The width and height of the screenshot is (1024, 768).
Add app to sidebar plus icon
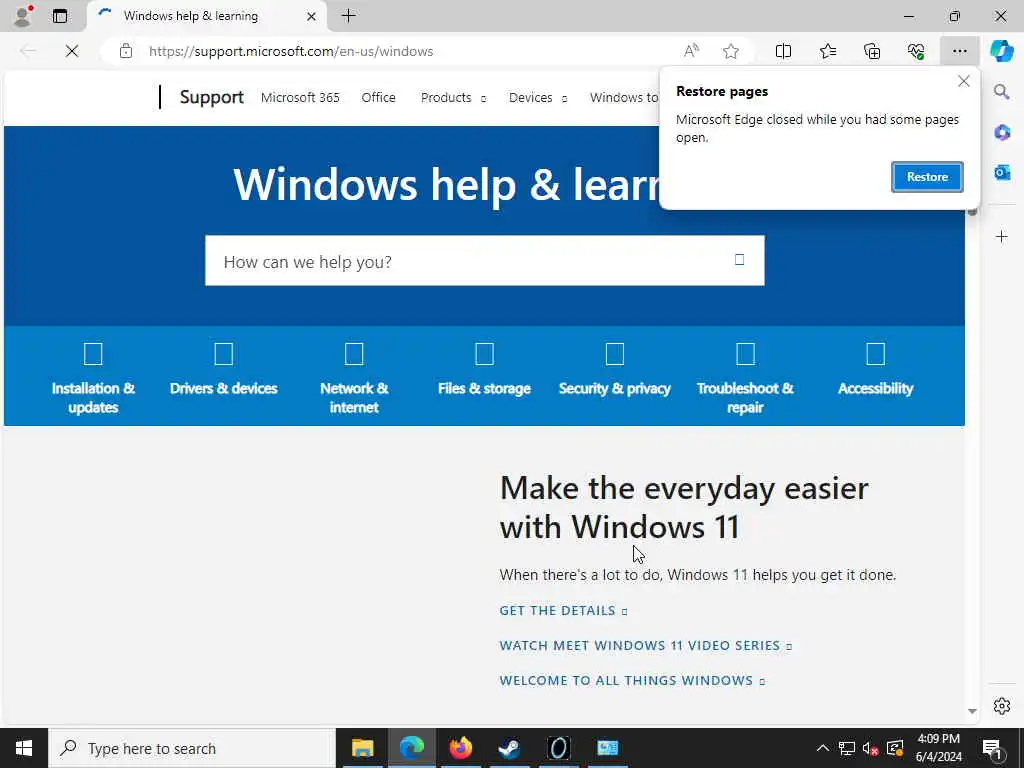(1002, 236)
